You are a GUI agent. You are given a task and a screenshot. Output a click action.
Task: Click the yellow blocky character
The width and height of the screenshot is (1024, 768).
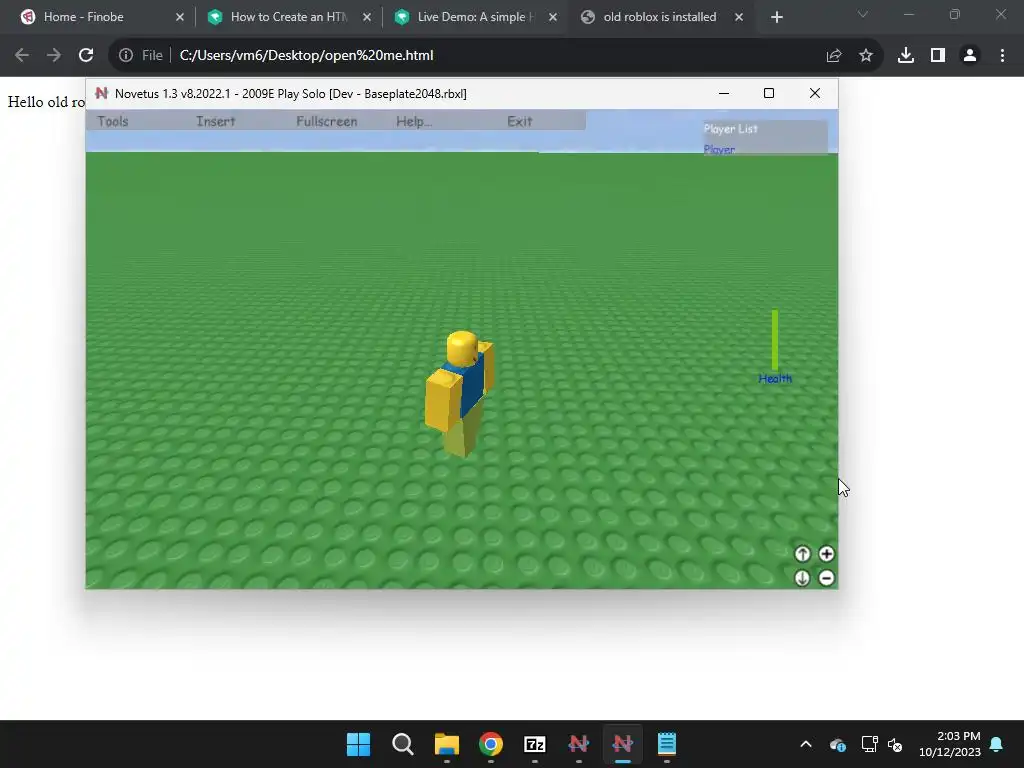coord(459,393)
